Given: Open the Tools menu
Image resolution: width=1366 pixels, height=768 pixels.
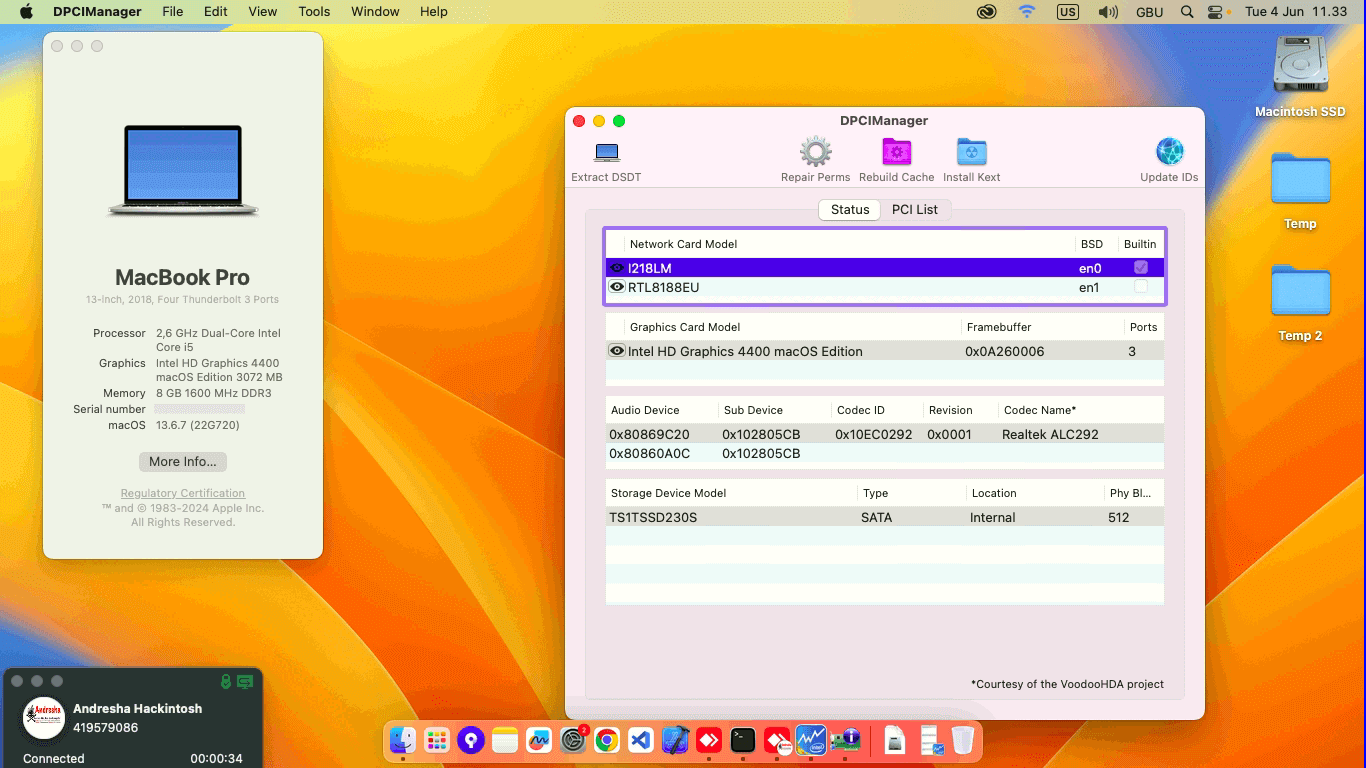Looking at the screenshot, I should [314, 12].
